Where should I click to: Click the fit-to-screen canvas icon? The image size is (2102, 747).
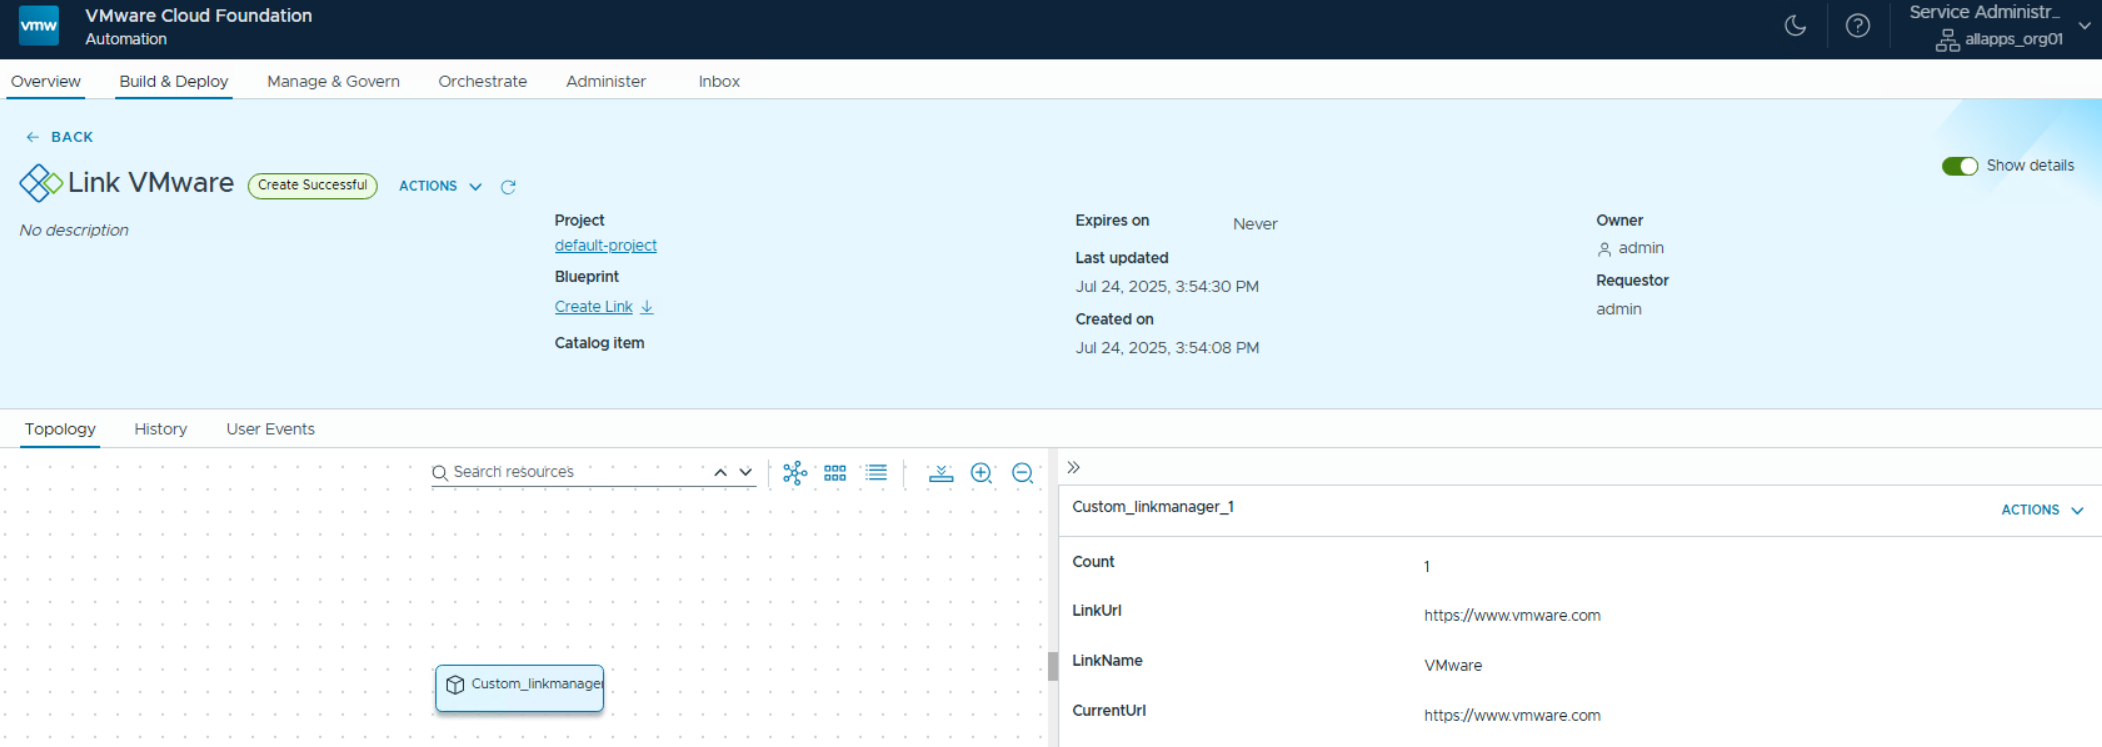940,473
